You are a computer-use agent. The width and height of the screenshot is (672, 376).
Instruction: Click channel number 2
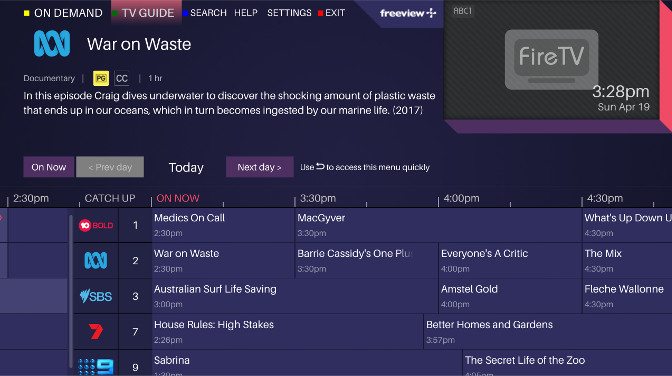[135, 261]
